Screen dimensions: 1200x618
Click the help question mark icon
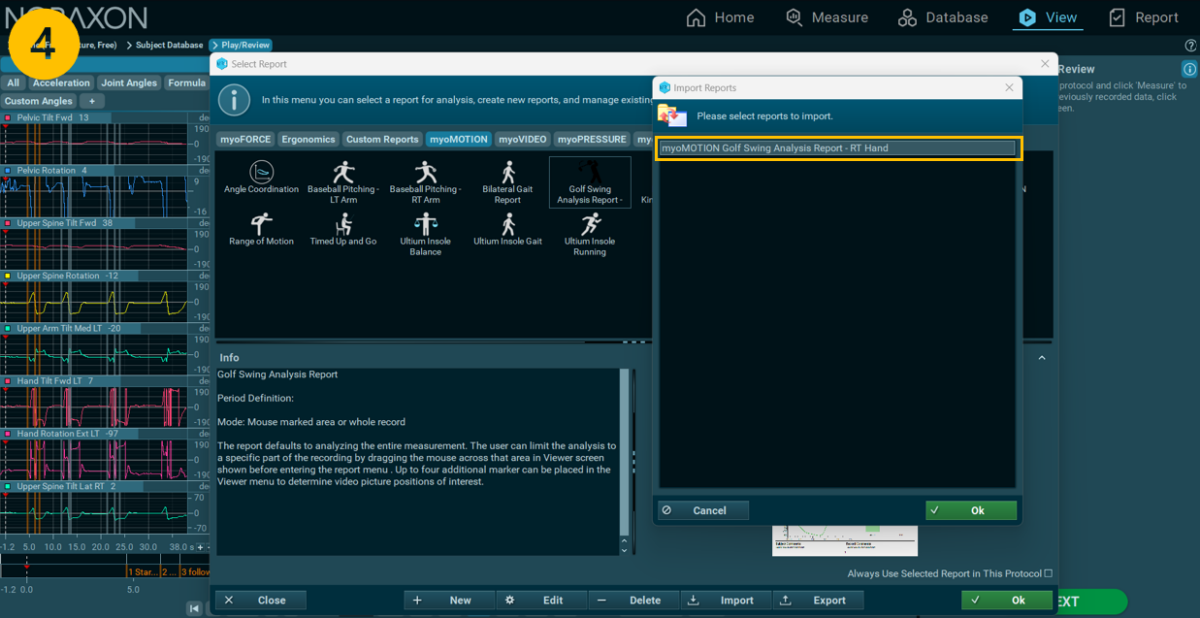[x=1190, y=45]
